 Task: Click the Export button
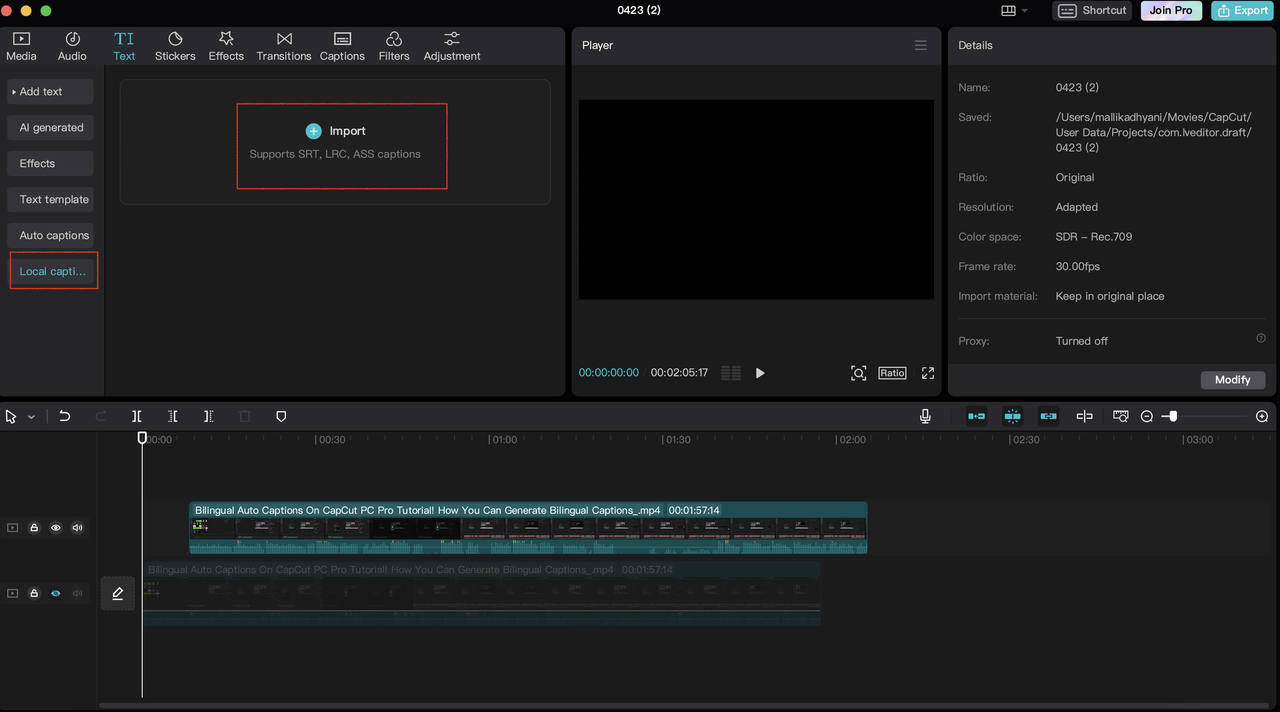[x=1241, y=11]
